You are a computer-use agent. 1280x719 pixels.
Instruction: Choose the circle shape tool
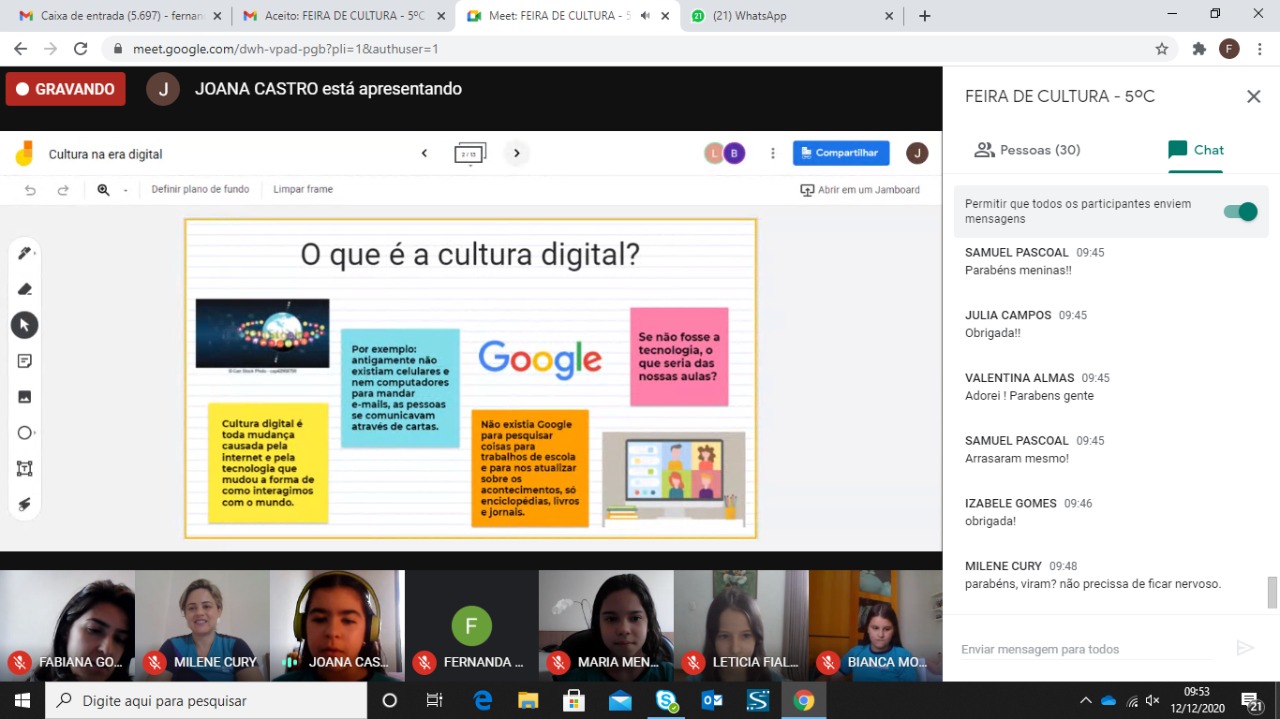click(x=25, y=433)
